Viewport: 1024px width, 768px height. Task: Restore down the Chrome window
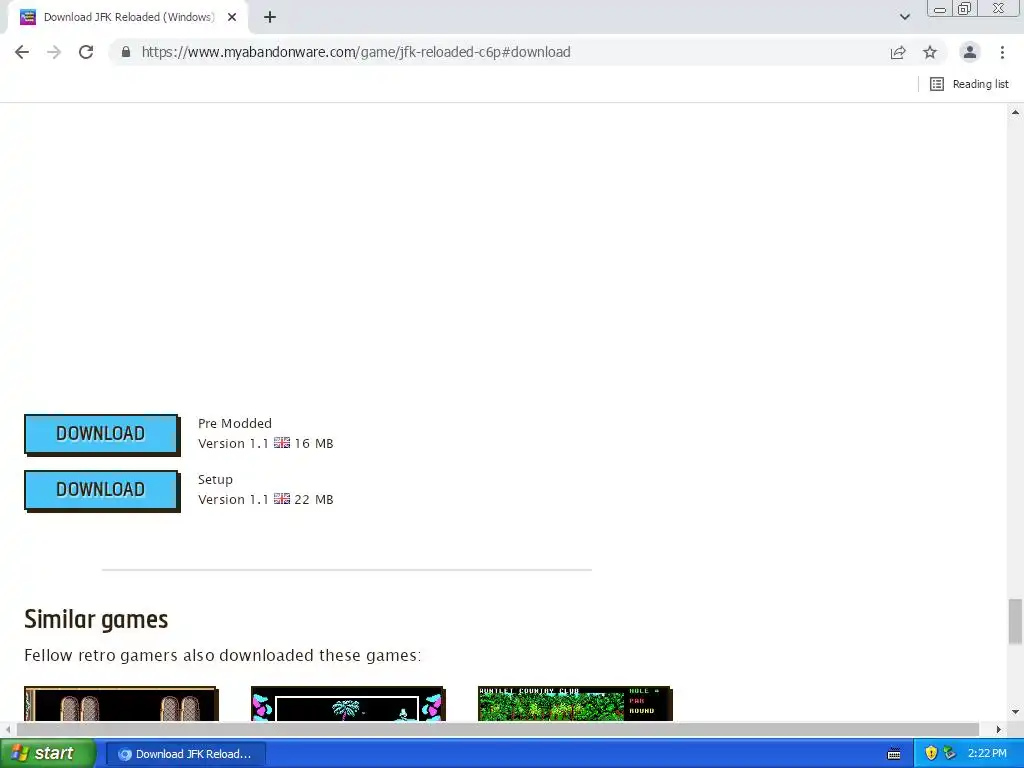tap(965, 9)
